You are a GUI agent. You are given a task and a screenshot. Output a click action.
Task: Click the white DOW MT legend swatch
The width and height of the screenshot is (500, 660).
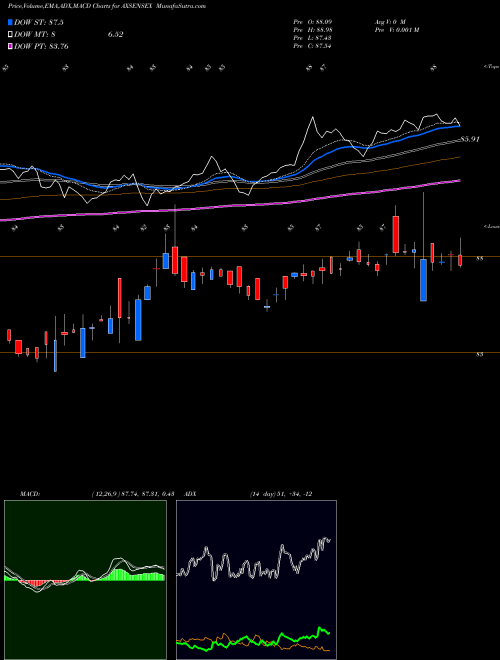[11, 34]
